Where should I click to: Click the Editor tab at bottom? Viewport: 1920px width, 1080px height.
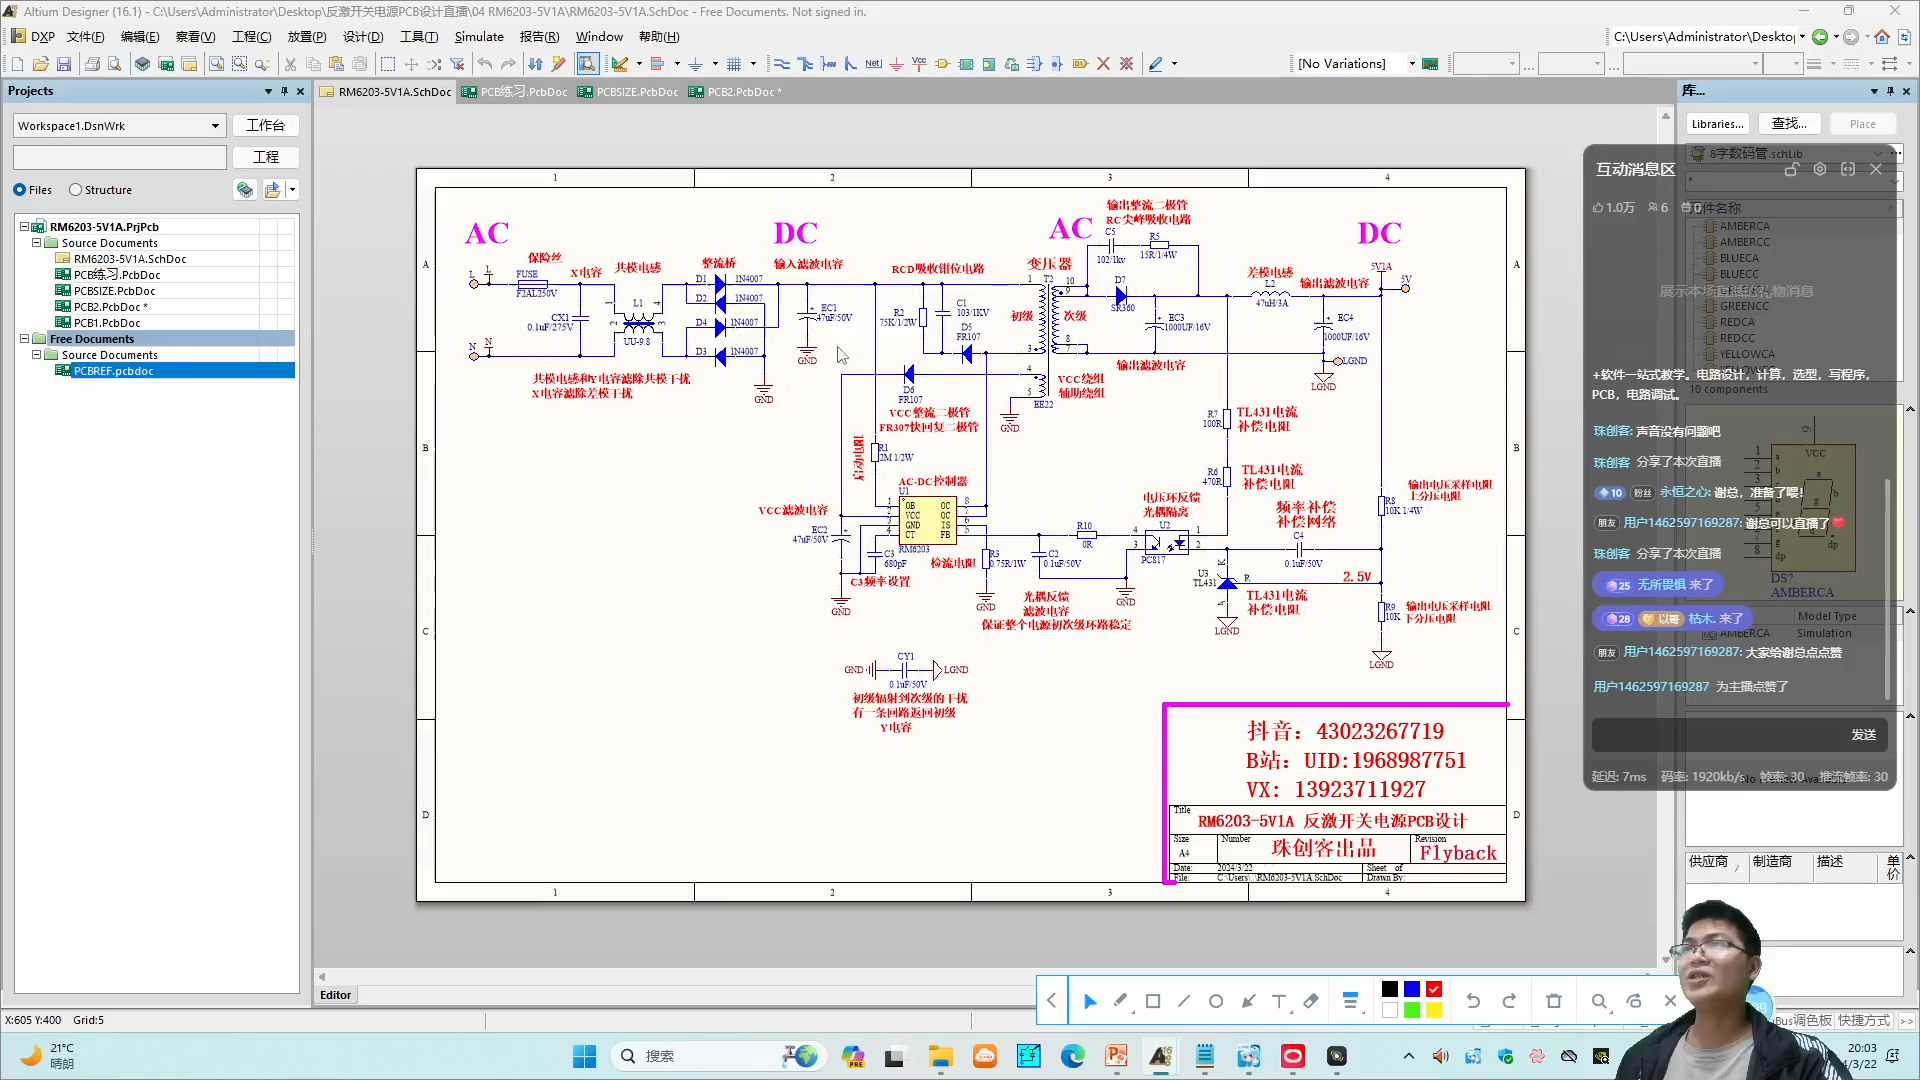(x=335, y=995)
